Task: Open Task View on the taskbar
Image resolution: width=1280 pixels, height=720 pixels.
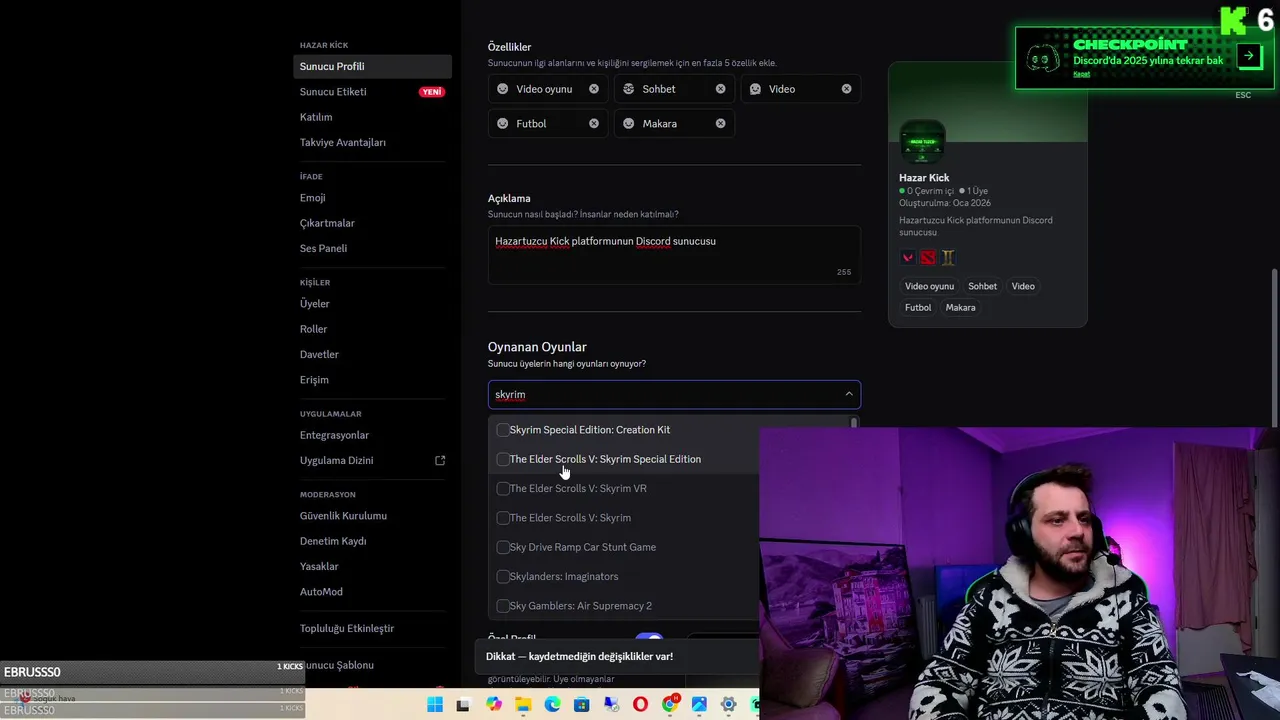Action: point(463,705)
